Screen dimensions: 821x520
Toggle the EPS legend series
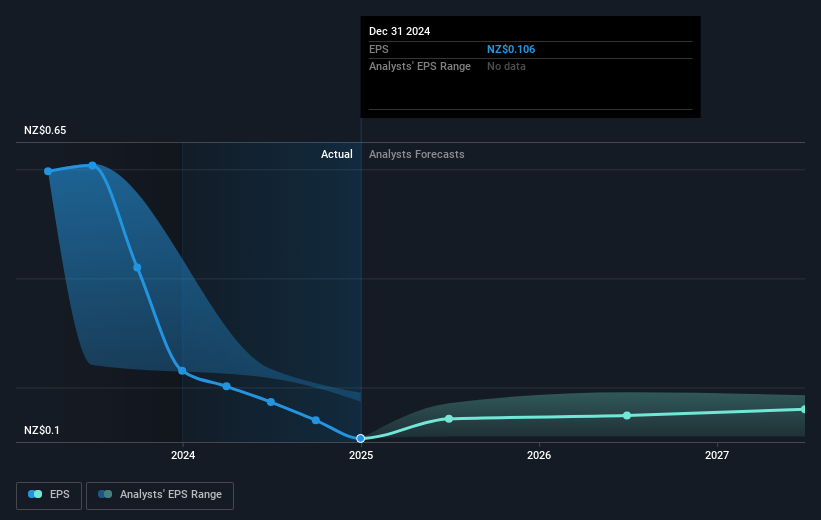click(x=49, y=495)
